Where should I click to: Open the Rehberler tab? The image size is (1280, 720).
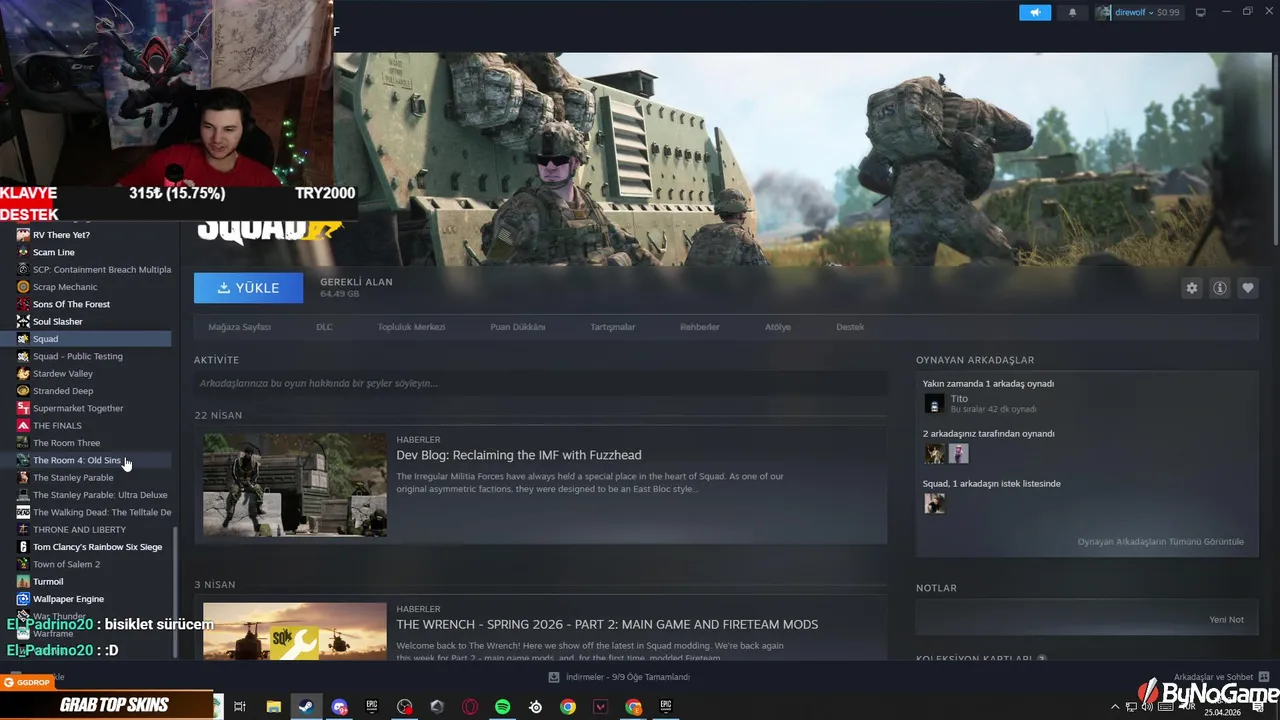(699, 327)
